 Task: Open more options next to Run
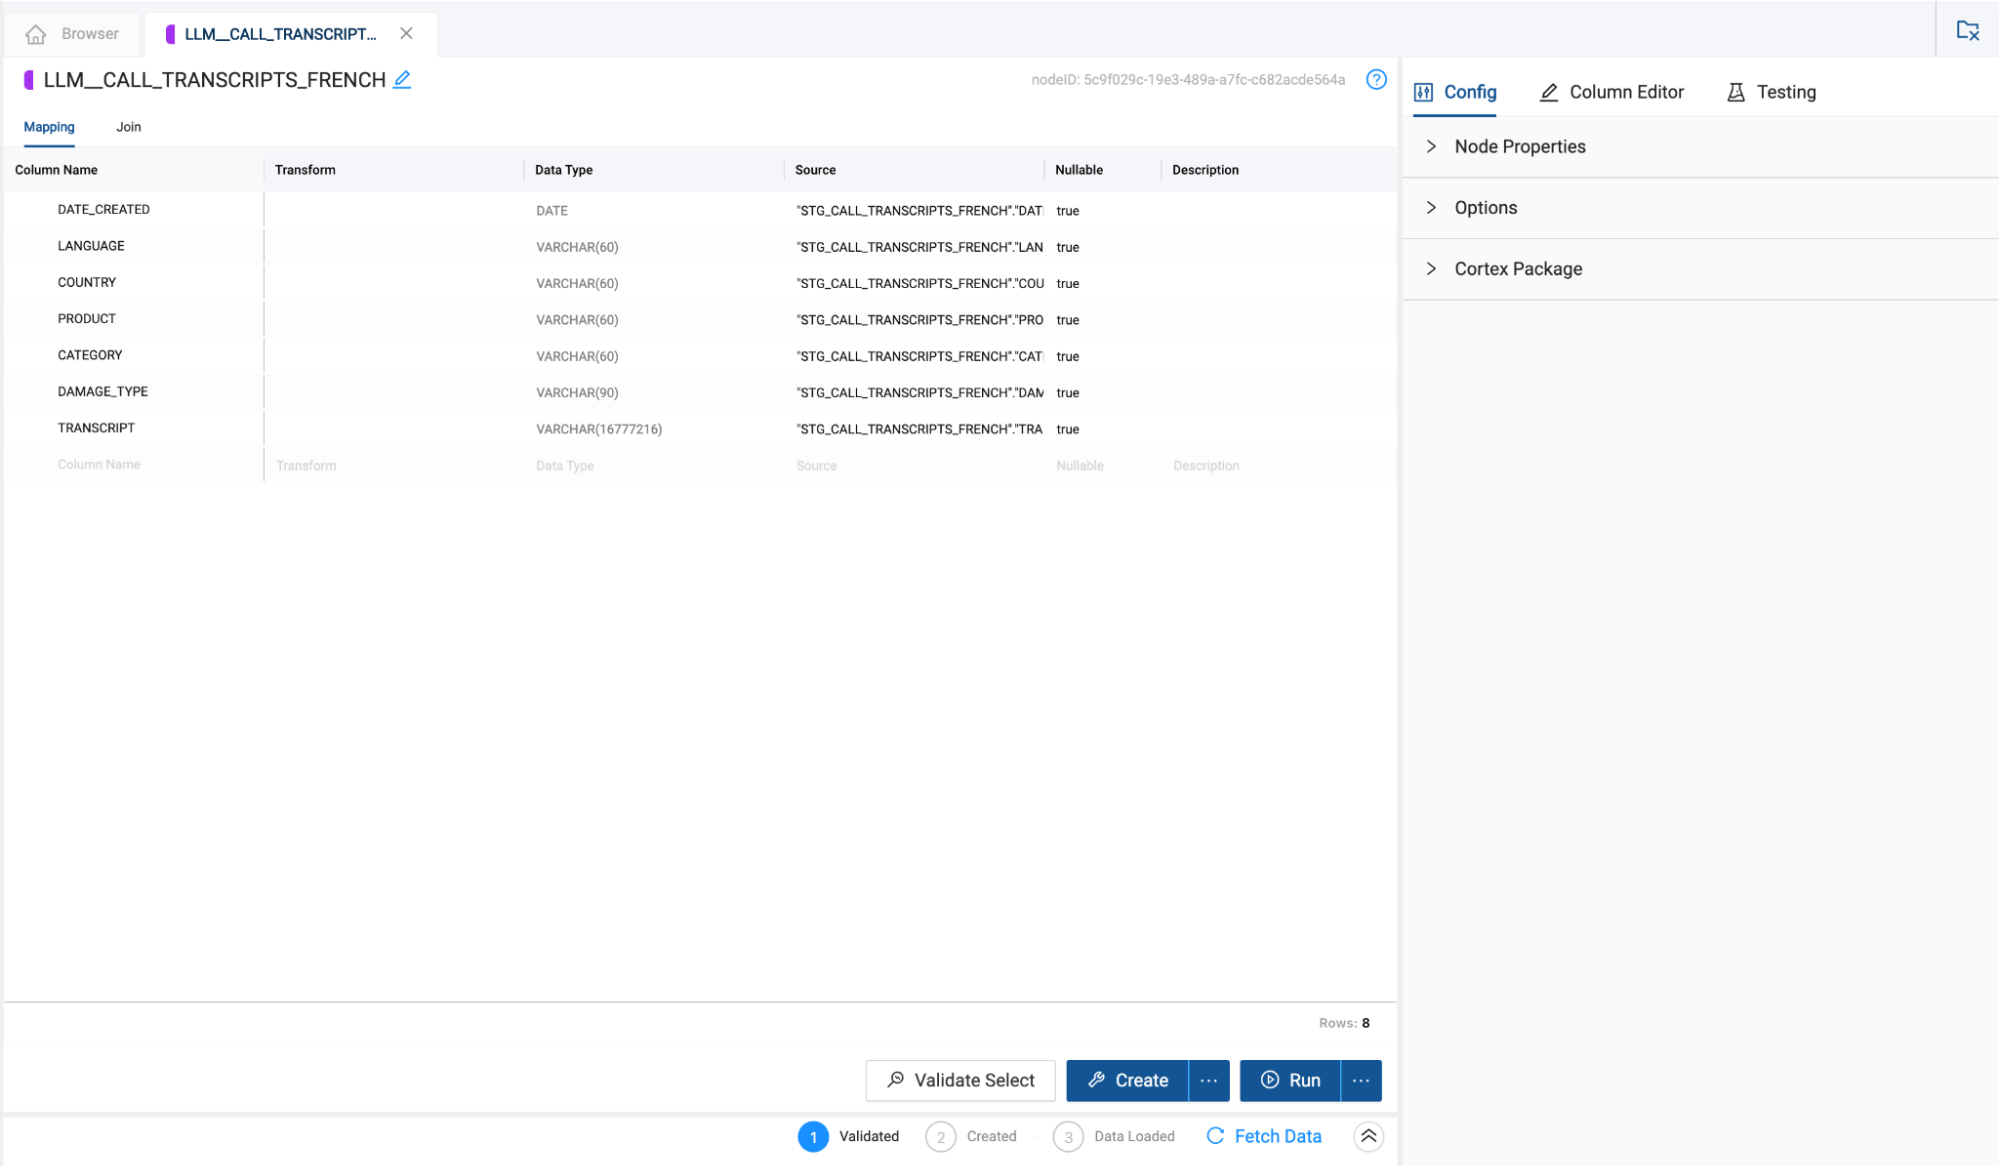[1361, 1080]
